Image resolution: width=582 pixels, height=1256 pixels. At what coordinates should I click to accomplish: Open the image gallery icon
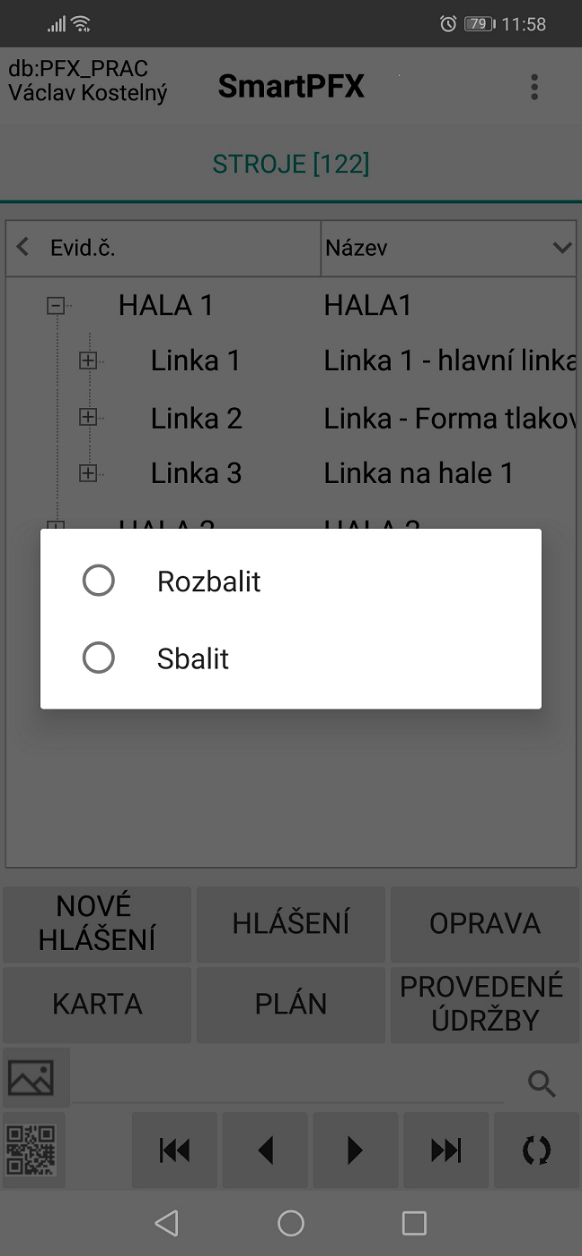pyautogui.click(x=32, y=1078)
